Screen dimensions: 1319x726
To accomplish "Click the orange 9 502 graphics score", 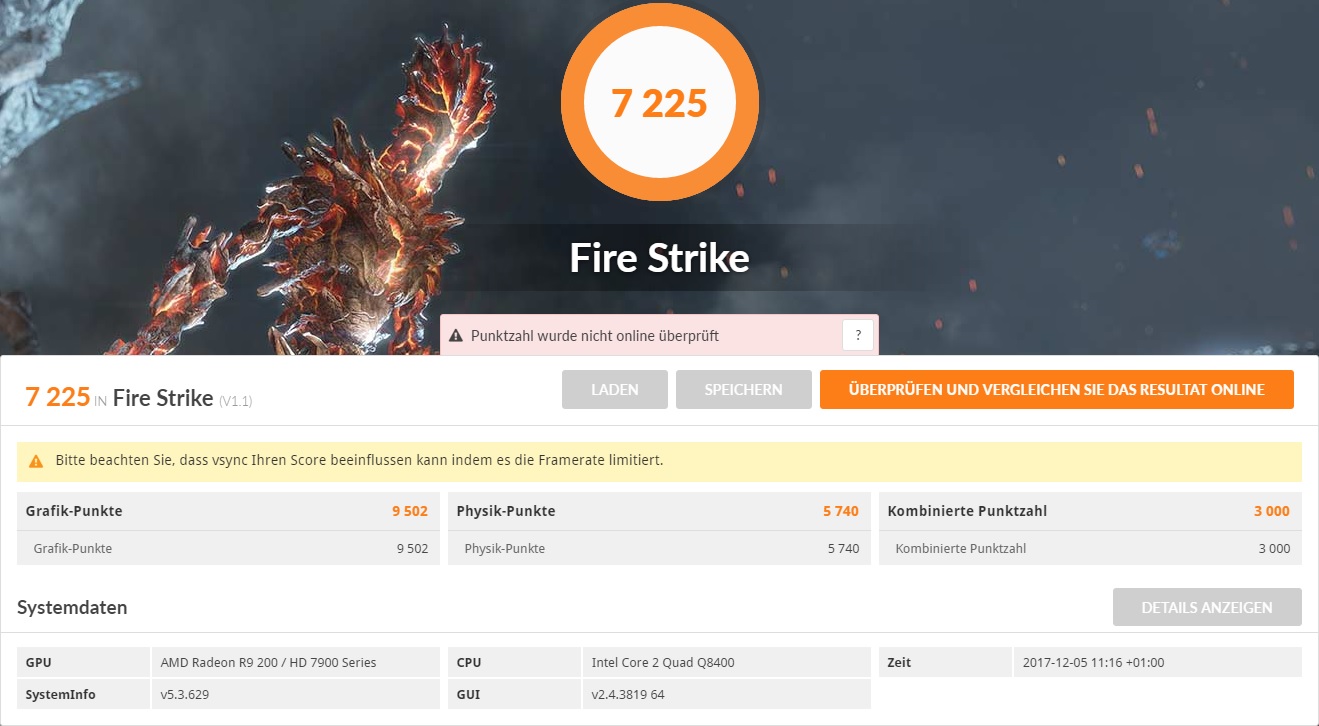I will point(410,511).
